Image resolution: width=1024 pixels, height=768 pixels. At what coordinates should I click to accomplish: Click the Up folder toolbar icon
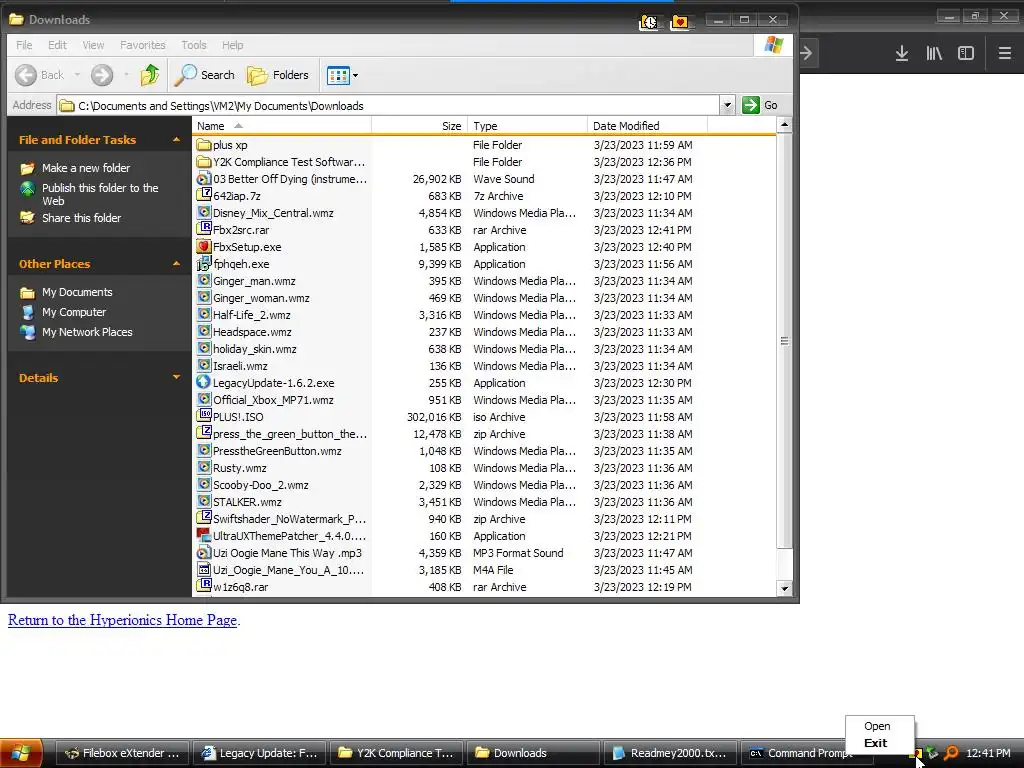(x=150, y=75)
